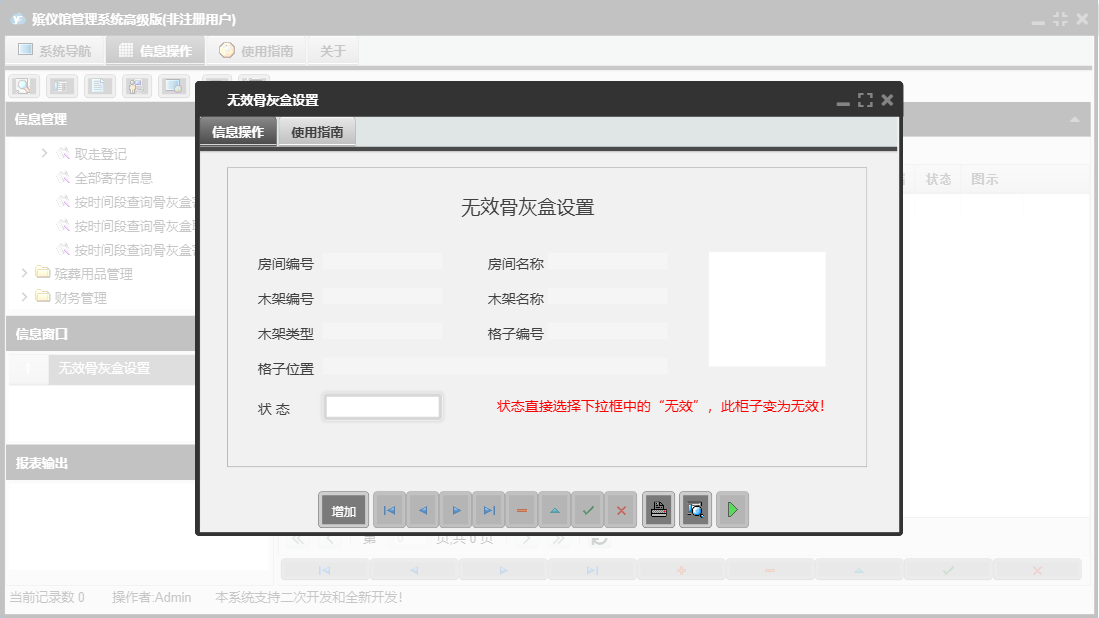
Task: Click the screen preview toolbar icon
Action: 173,85
